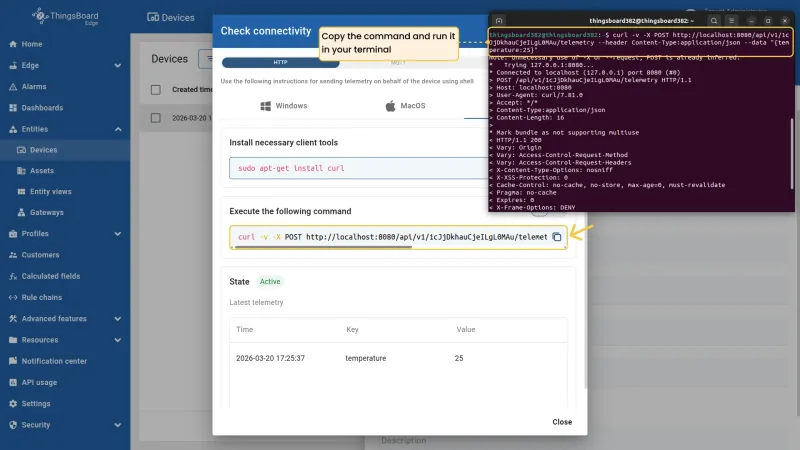The height and width of the screenshot is (450, 800).
Task: Click the Alarms icon in sidebar
Action: pos(13,87)
